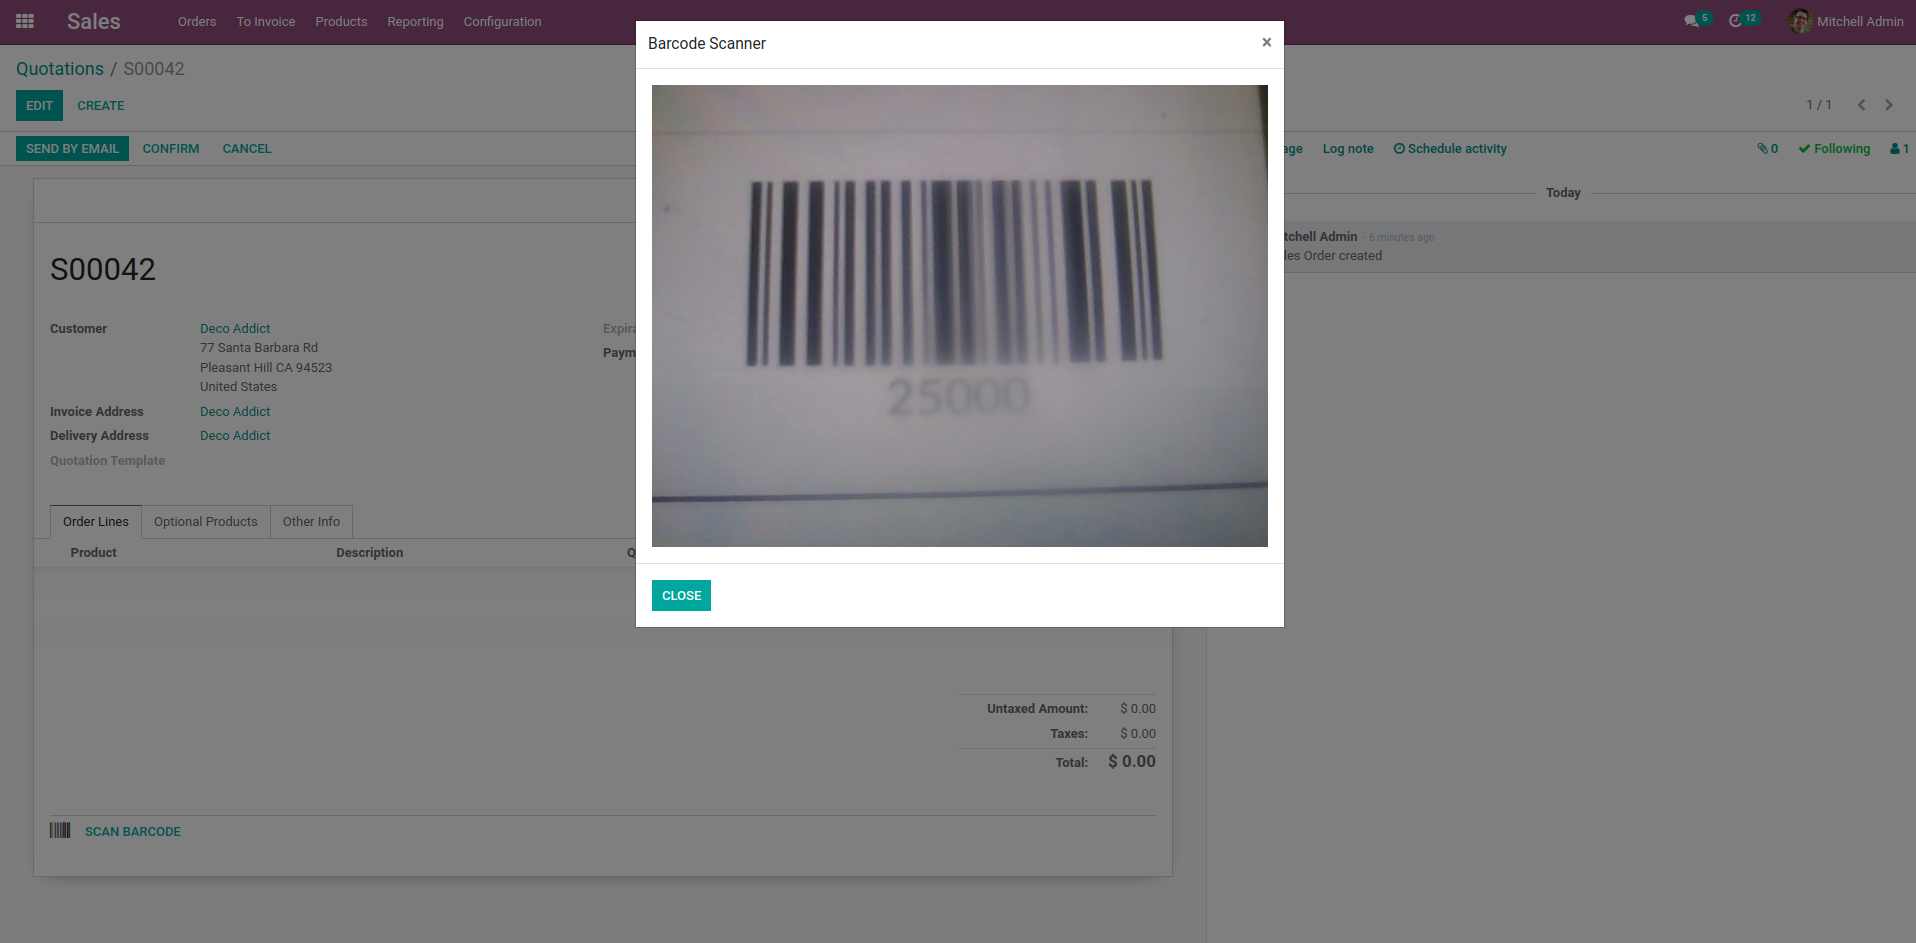Screen dimensions: 1916x943
Task: Go to previous record arrow
Action: [x=1861, y=105]
